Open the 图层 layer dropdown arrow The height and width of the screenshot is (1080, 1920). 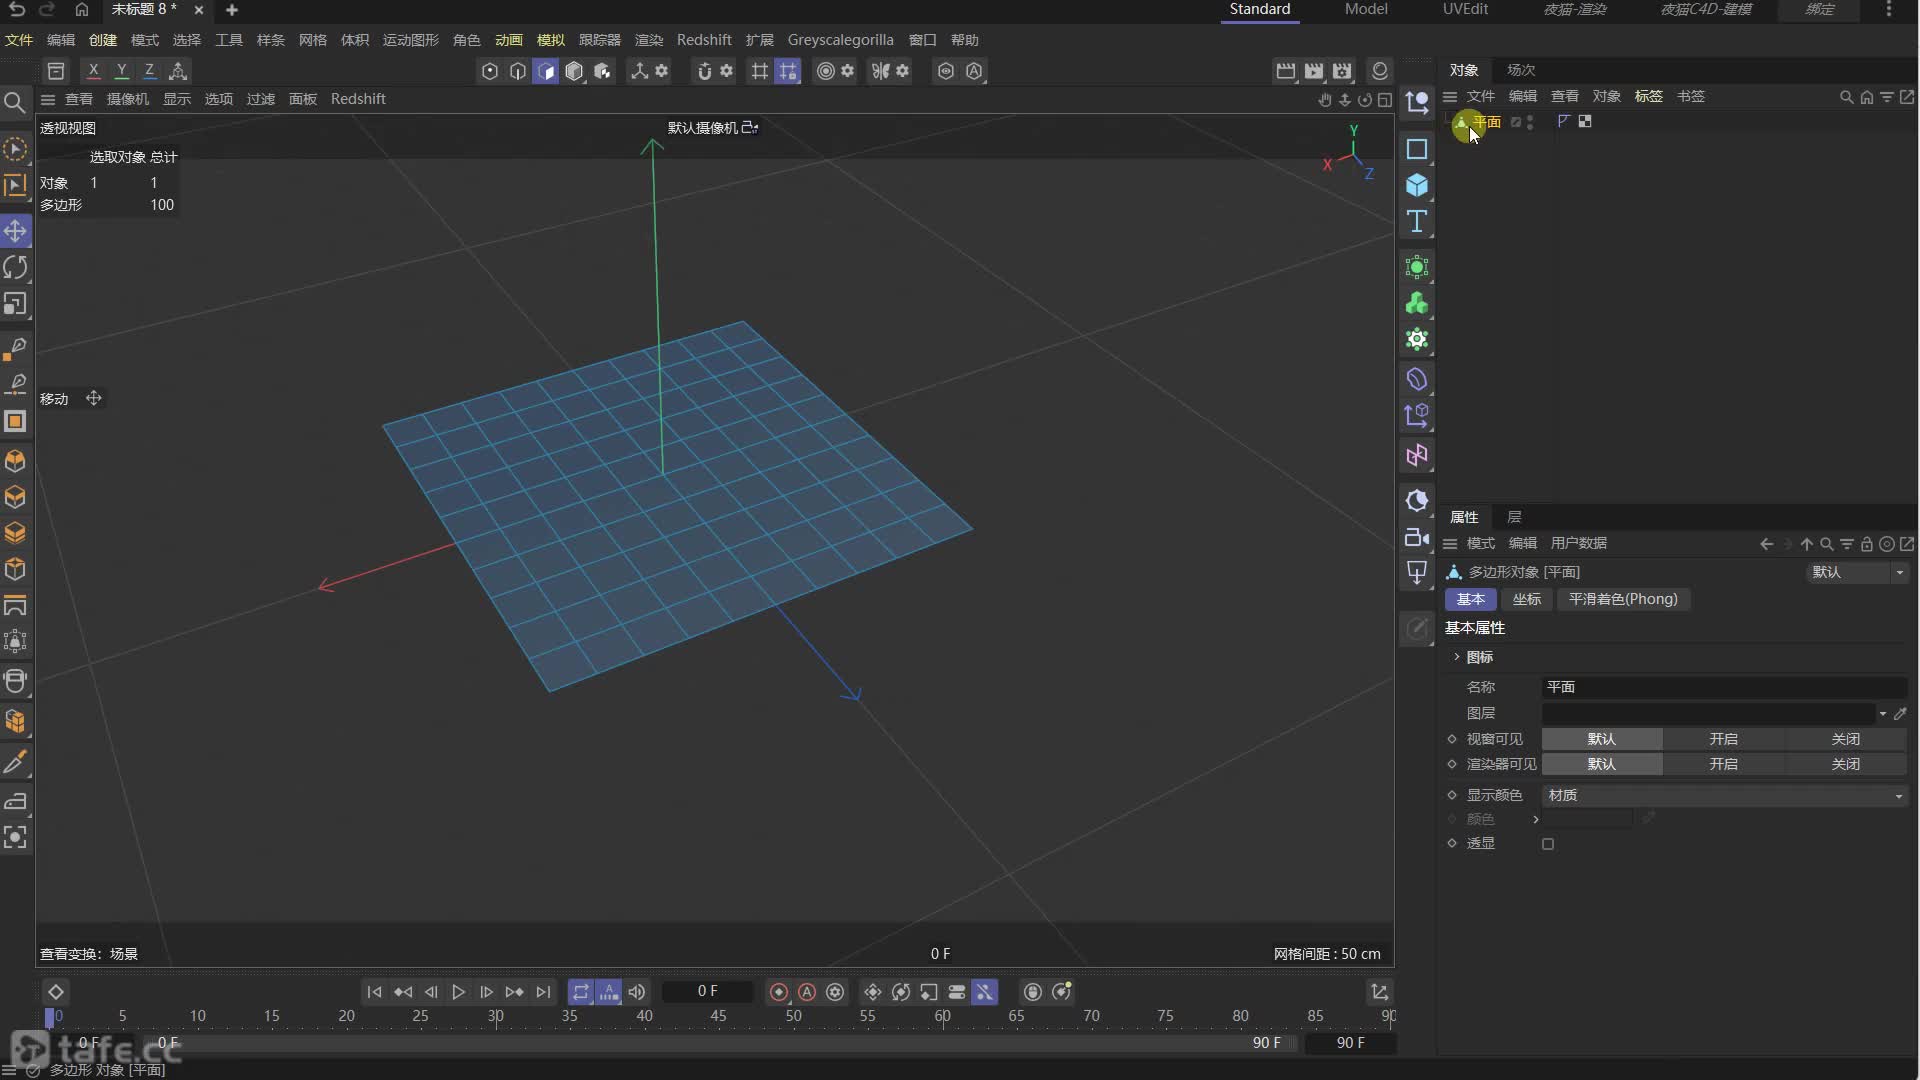point(1882,714)
